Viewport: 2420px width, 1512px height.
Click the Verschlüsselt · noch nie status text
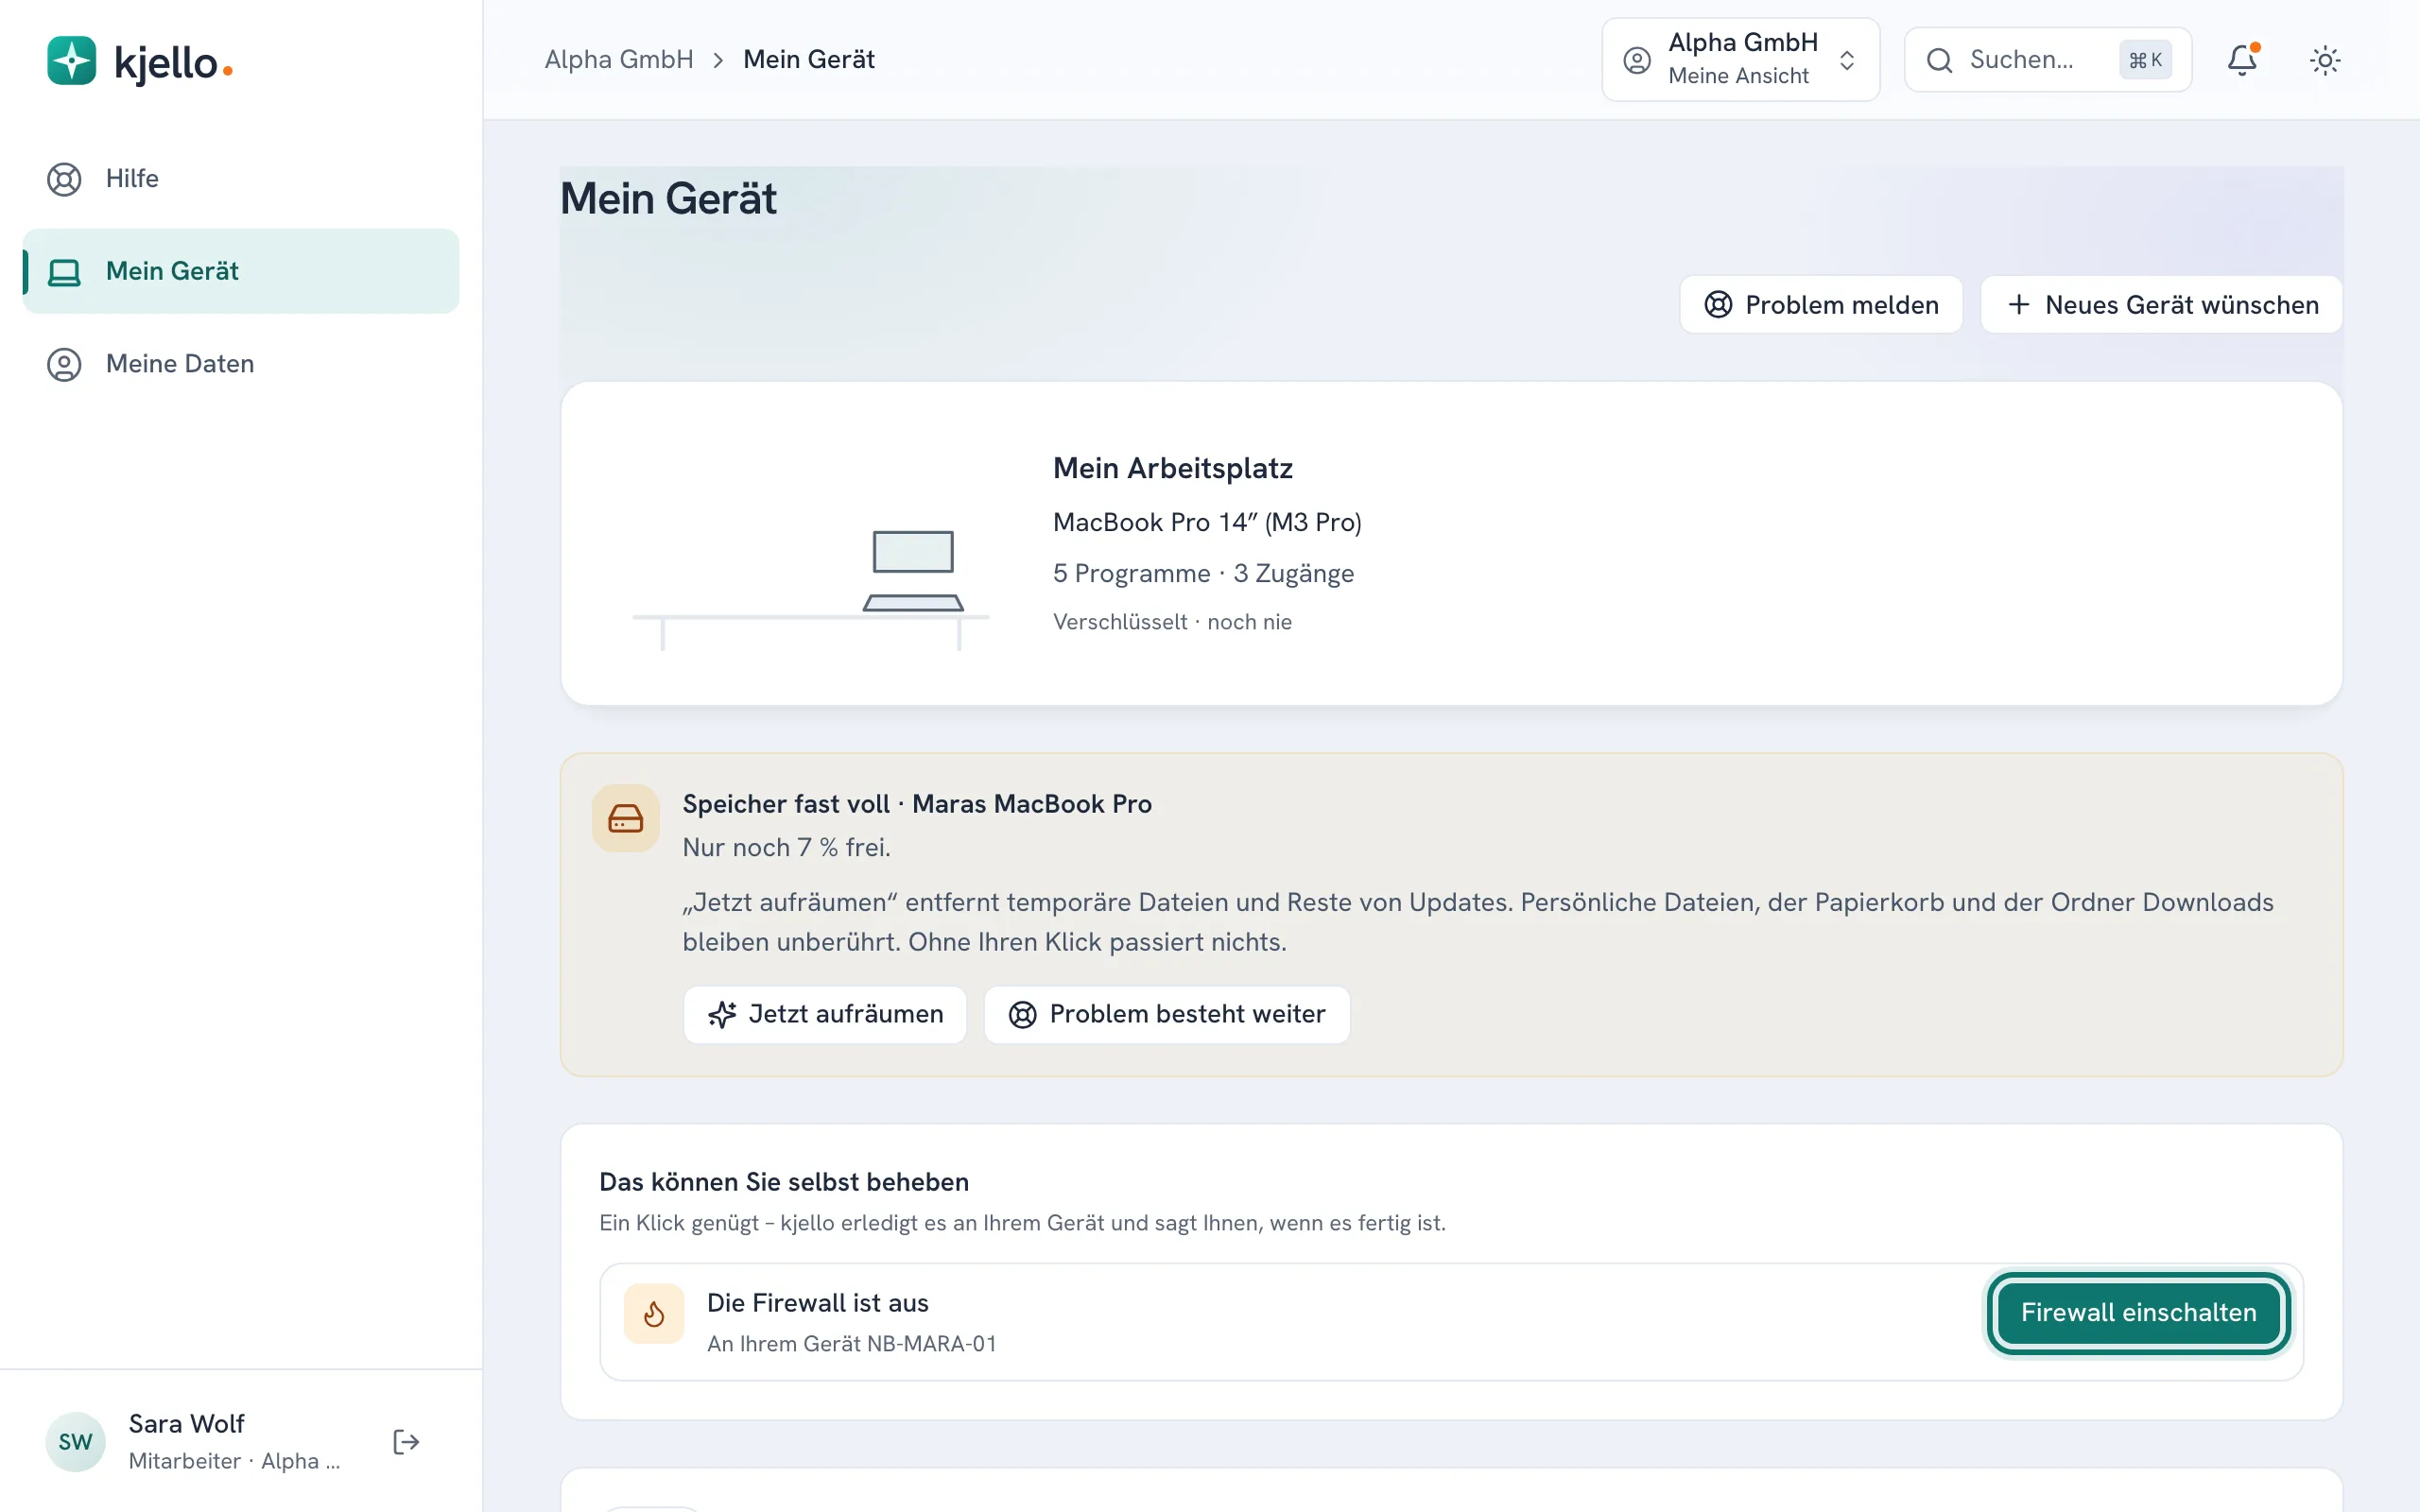pos(1172,622)
